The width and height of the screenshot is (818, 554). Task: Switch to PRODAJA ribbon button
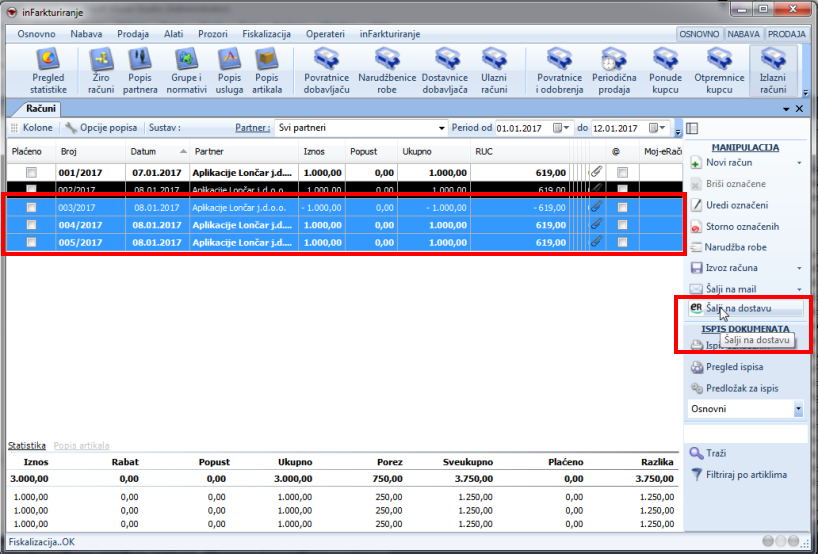click(787, 34)
